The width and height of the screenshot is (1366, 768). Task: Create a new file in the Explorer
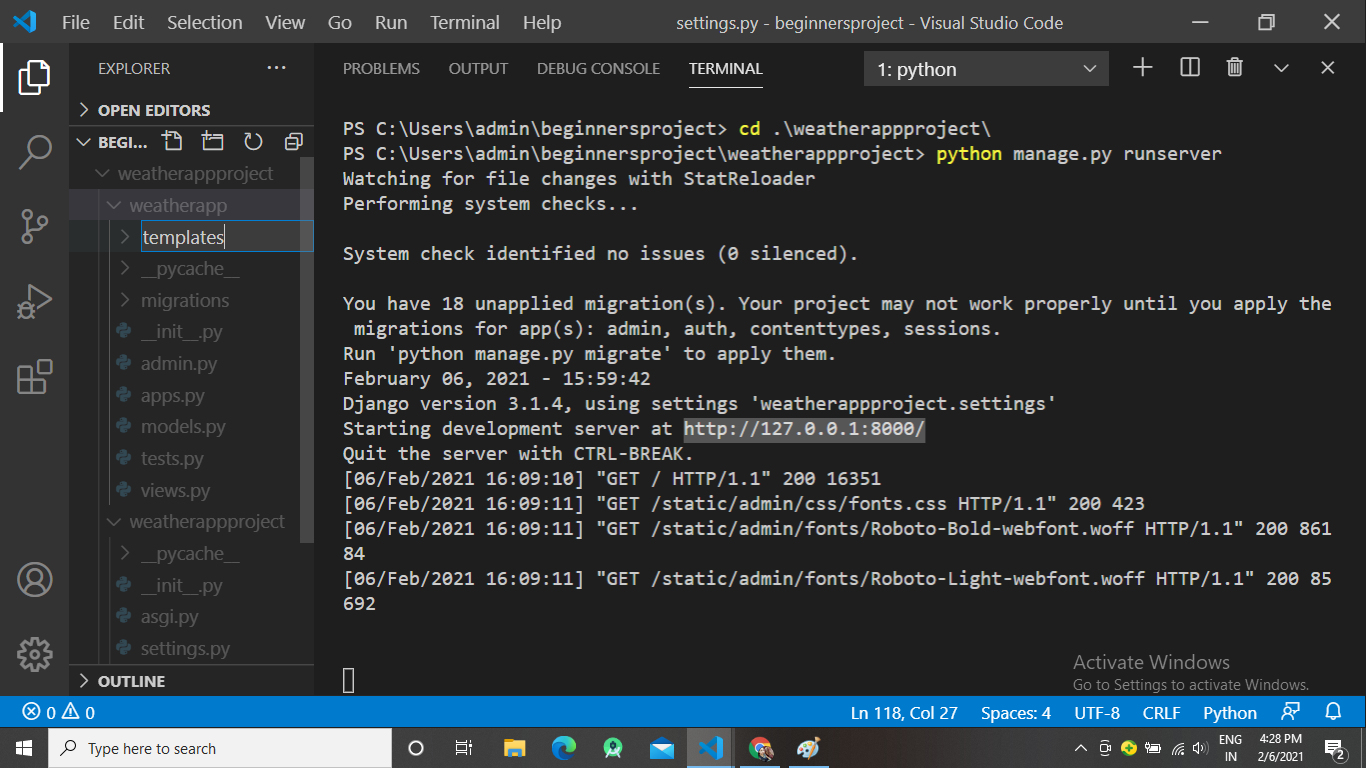coord(171,141)
